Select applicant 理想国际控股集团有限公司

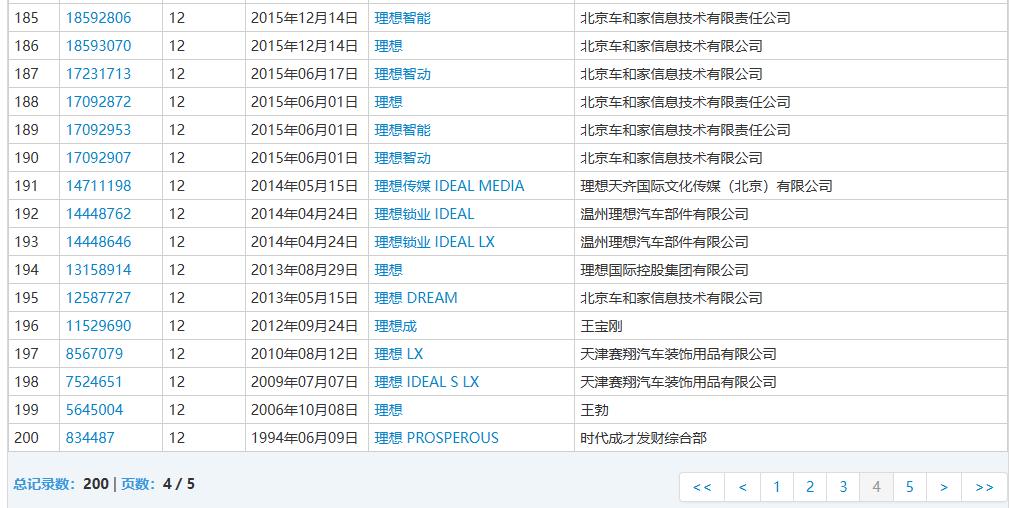click(x=664, y=270)
